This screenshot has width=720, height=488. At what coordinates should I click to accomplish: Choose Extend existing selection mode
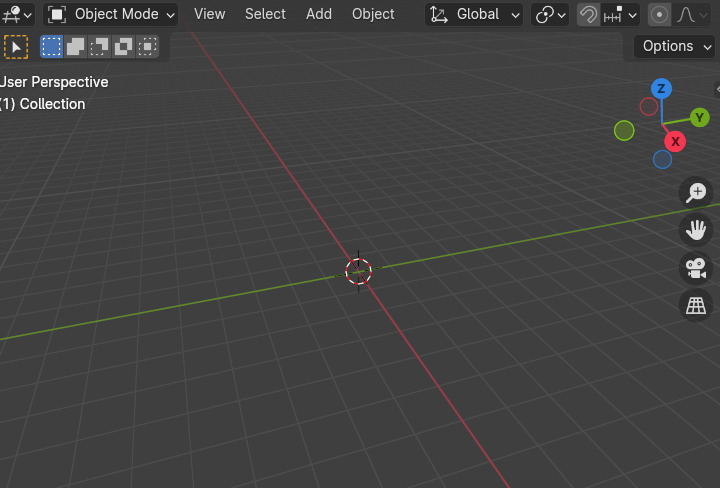75,46
